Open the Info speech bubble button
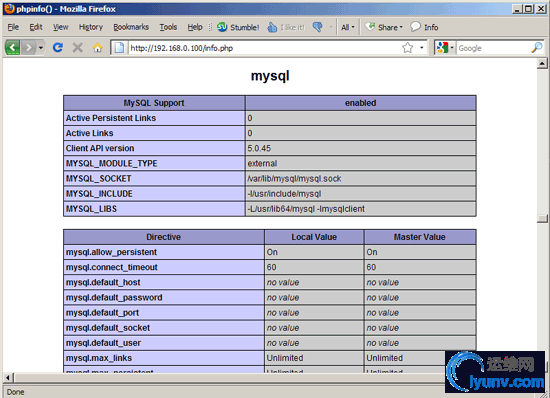This screenshot has height=398, width=550. (424, 27)
